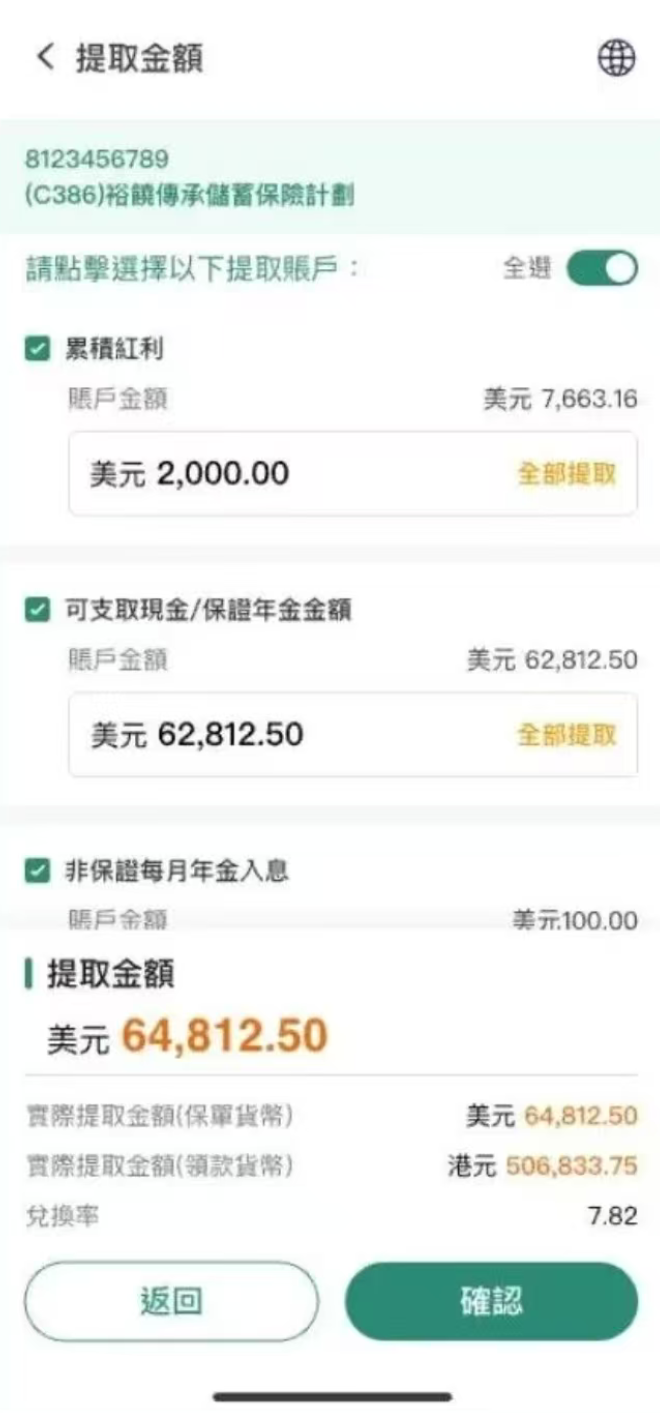Viewport: 660px width, 1413px height.
Task: Tap the 港元 506,833.75 payout amount
Action: pyautogui.click(x=569, y=1166)
